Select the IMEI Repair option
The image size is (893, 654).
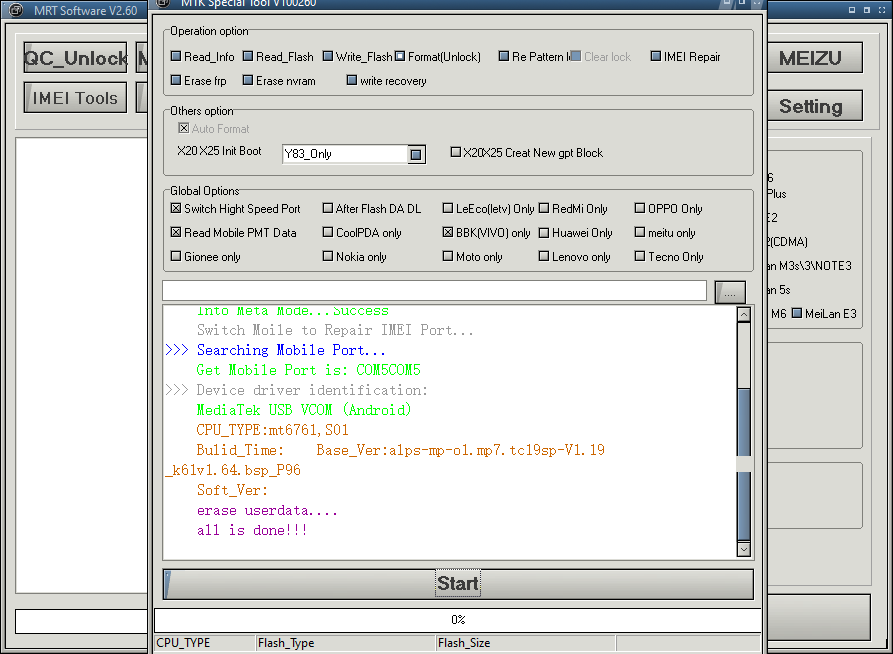pyautogui.click(x=686, y=57)
